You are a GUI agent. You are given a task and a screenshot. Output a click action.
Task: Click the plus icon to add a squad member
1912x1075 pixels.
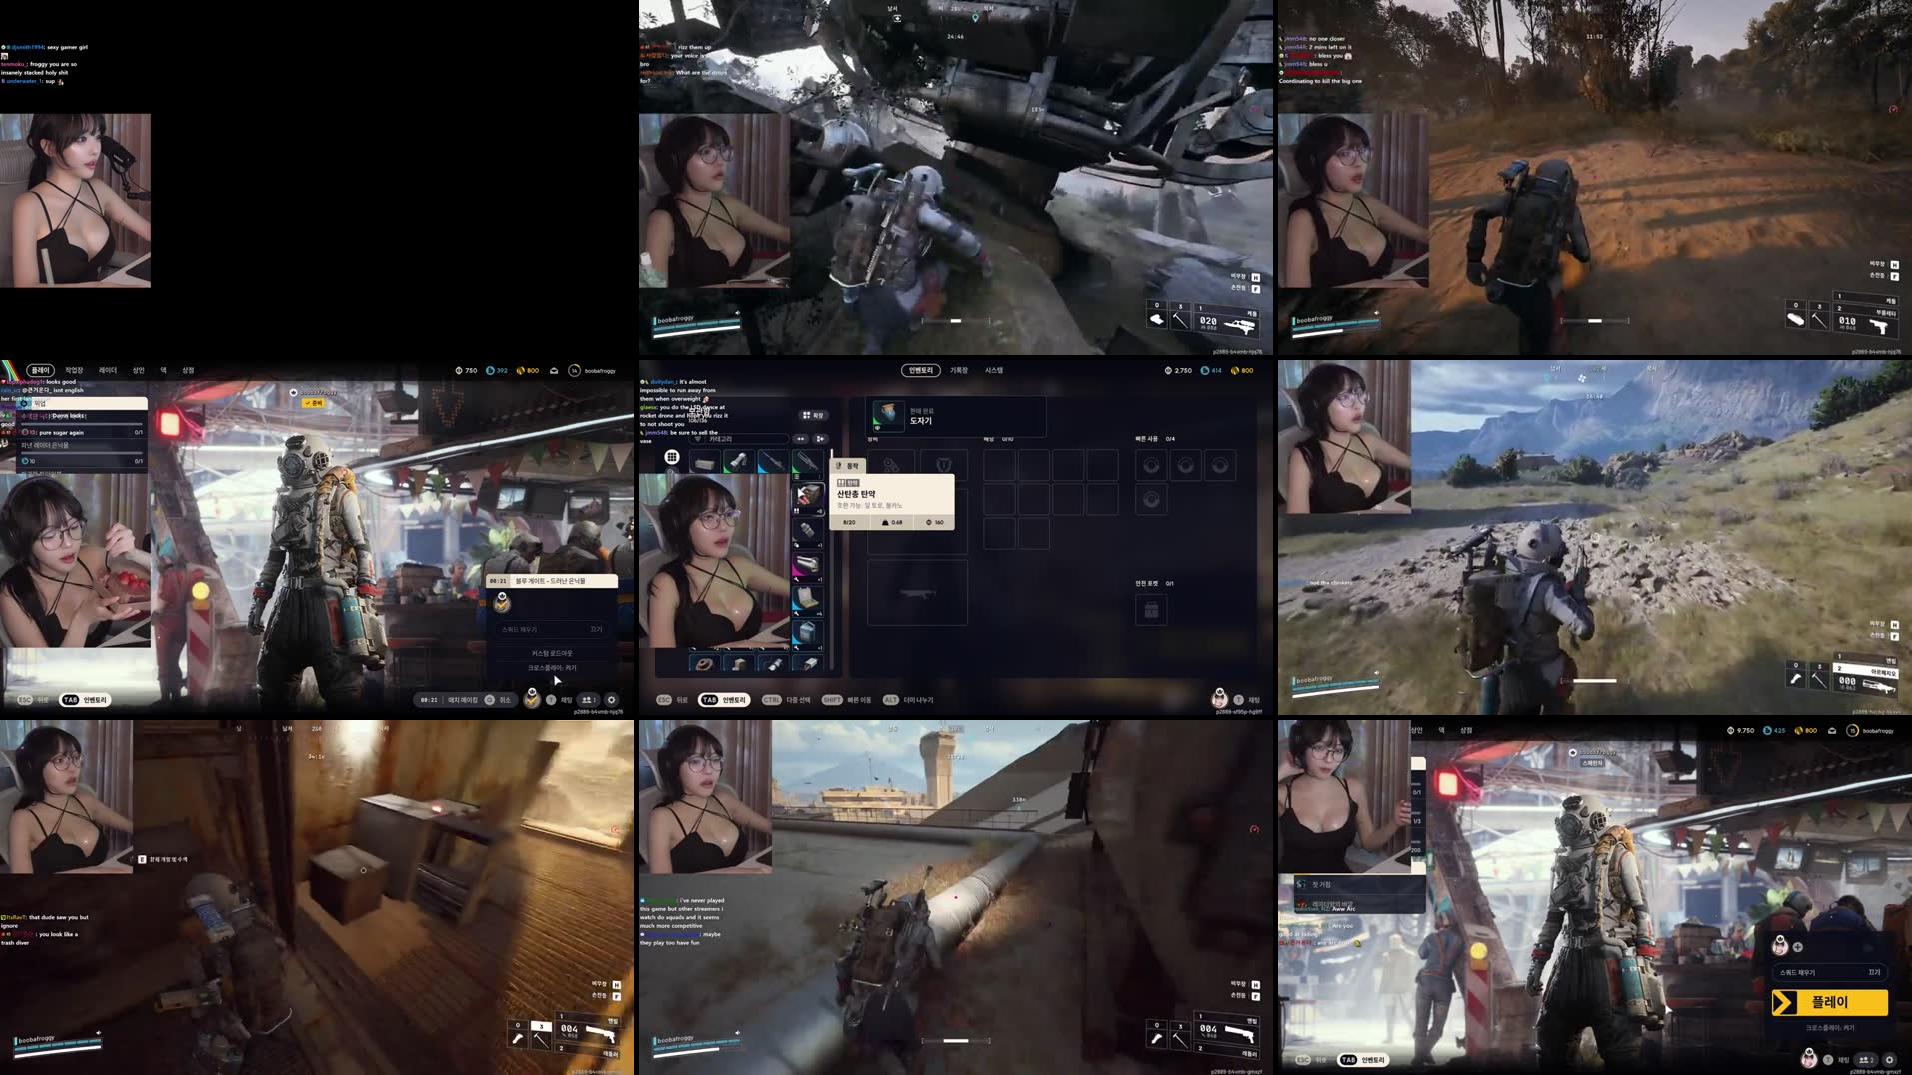click(x=1798, y=945)
